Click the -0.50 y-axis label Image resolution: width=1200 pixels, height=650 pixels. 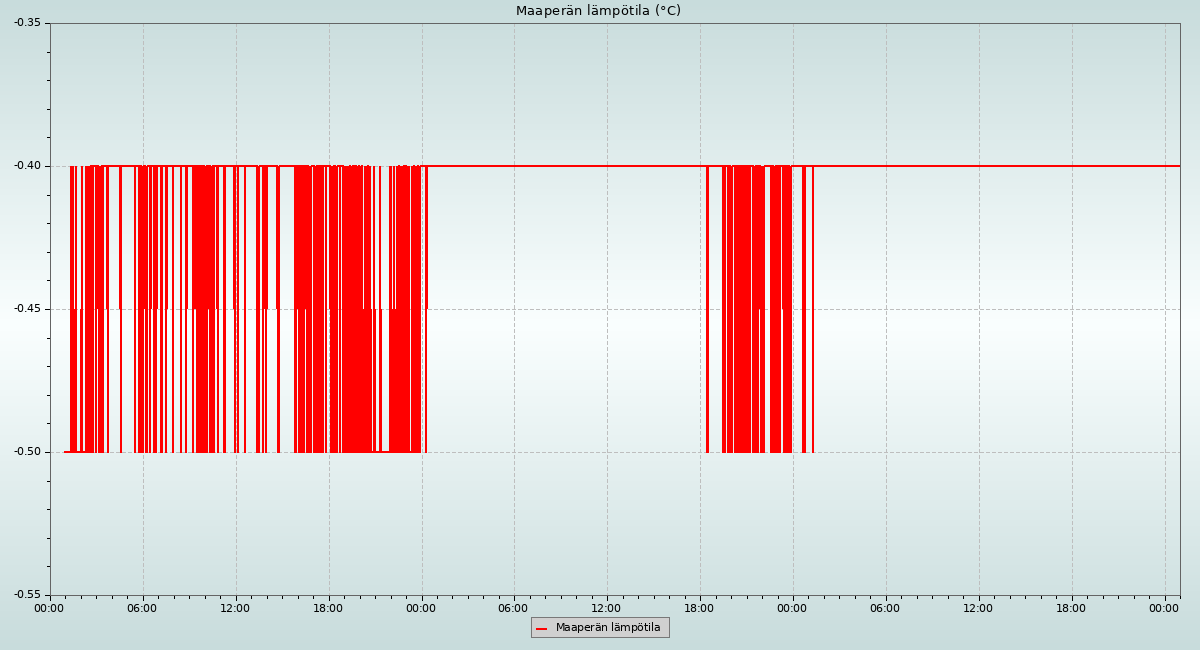(x=27, y=452)
